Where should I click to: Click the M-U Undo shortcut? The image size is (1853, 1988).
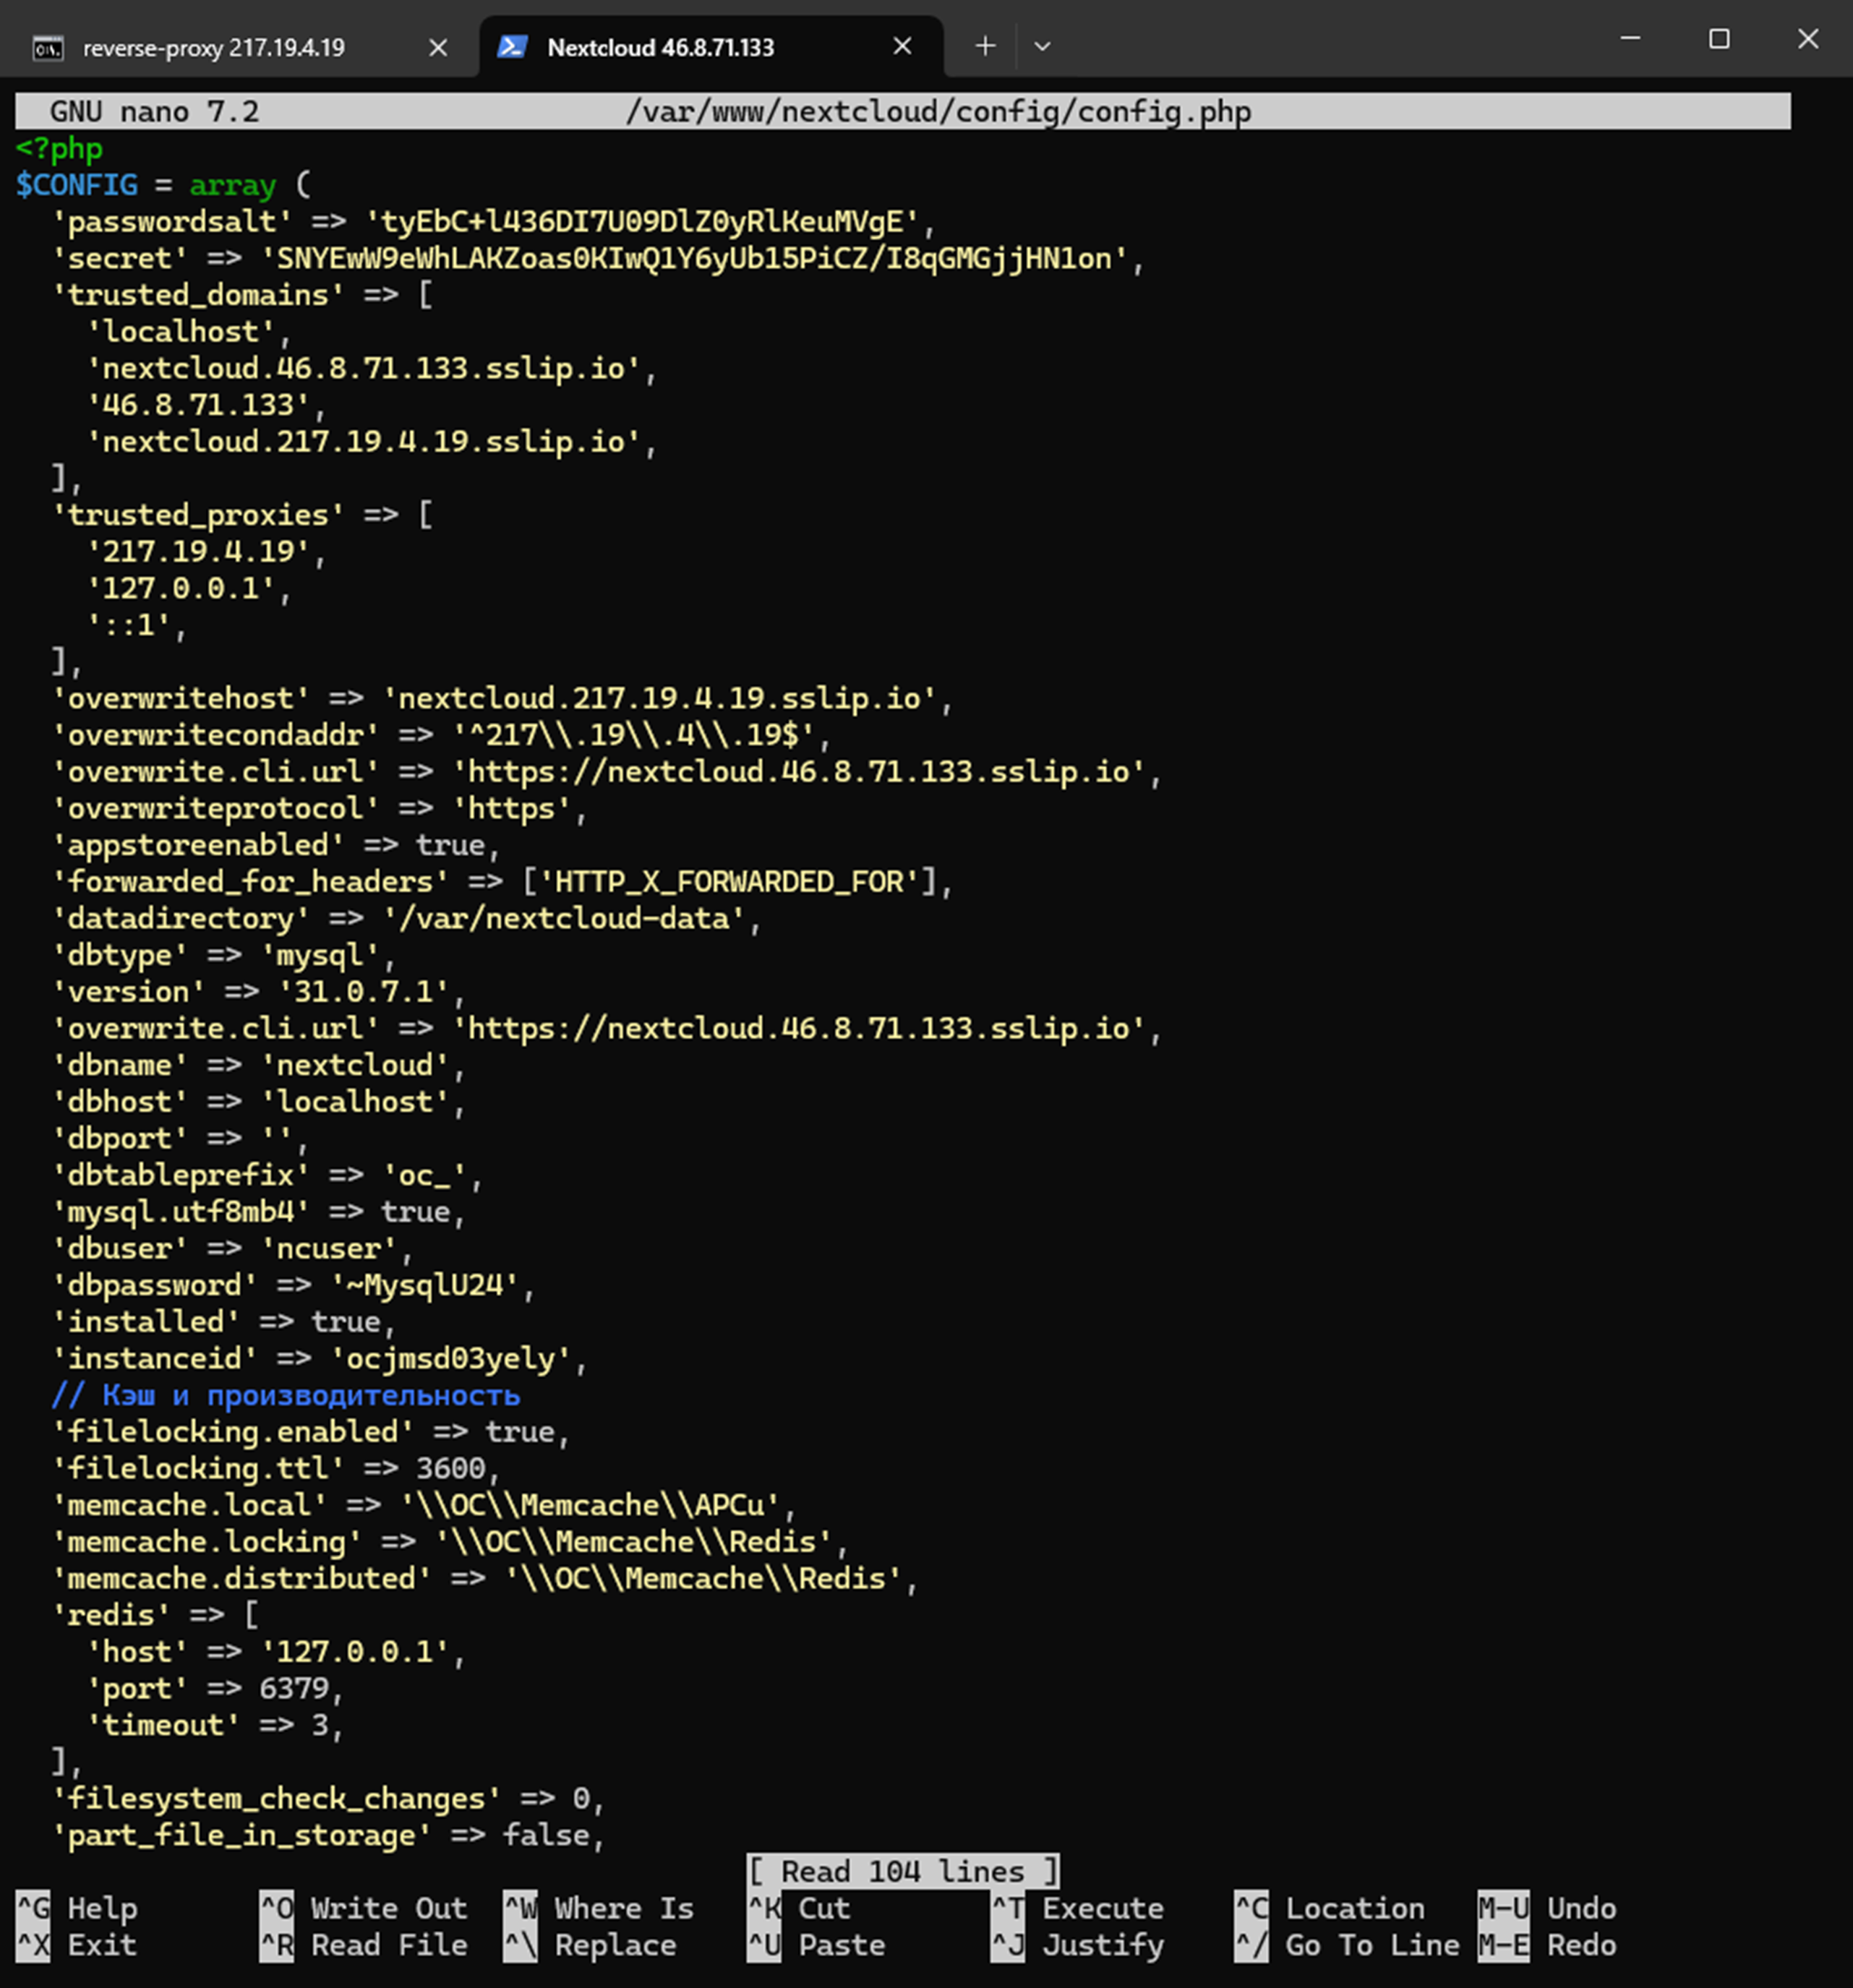click(x=1548, y=1908)
